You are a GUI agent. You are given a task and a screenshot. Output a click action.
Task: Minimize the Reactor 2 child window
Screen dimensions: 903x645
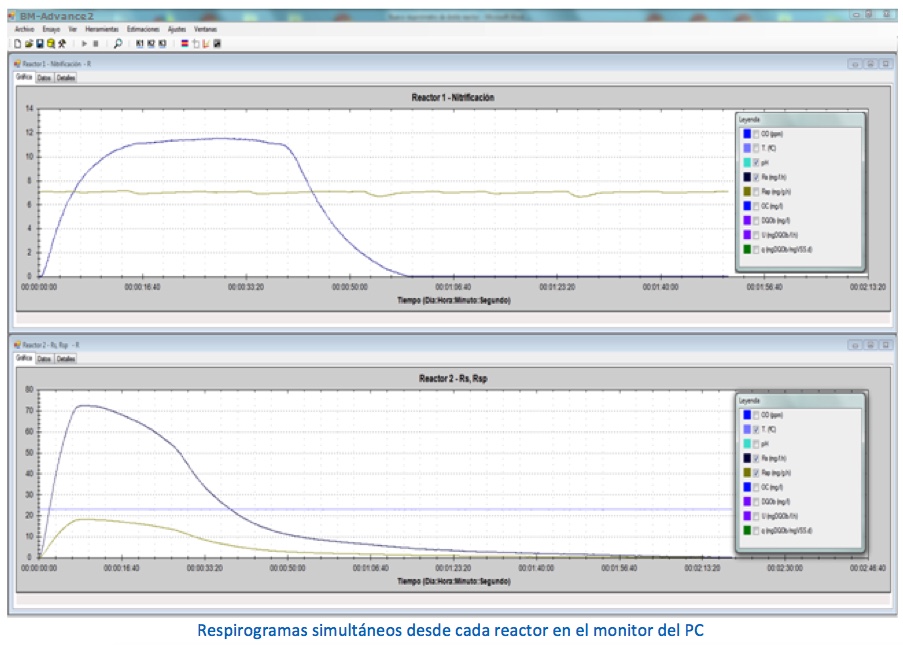(x=855, y=345)
